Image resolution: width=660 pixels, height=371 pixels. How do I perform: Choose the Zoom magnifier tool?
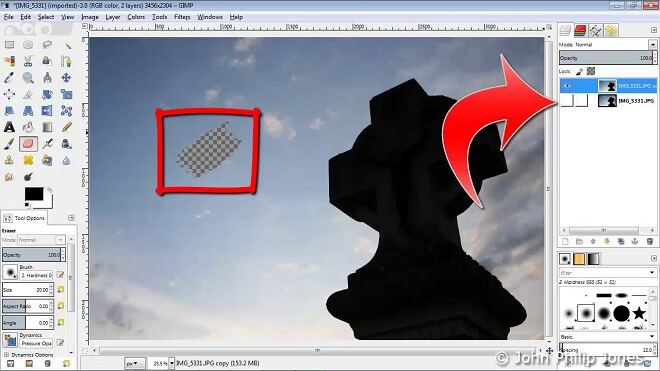point(28,77)
